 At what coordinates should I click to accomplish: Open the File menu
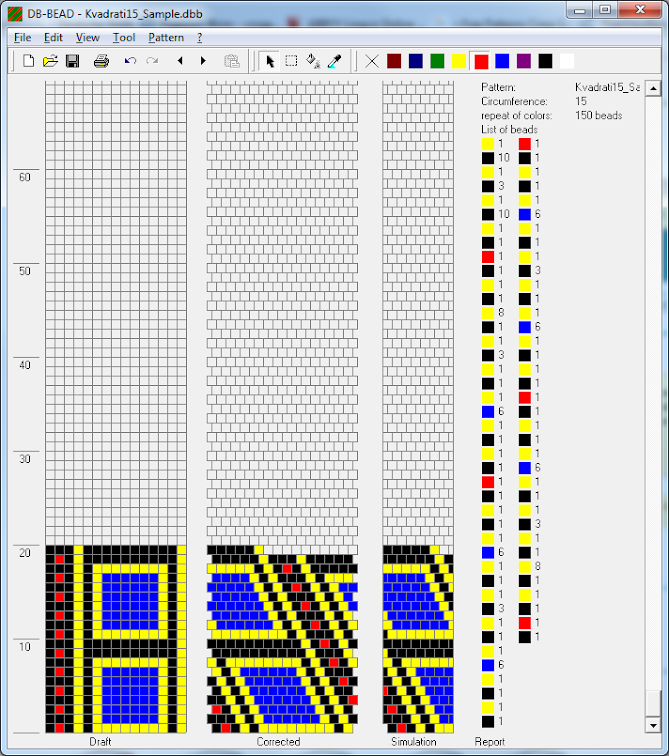tap(22, 38)
